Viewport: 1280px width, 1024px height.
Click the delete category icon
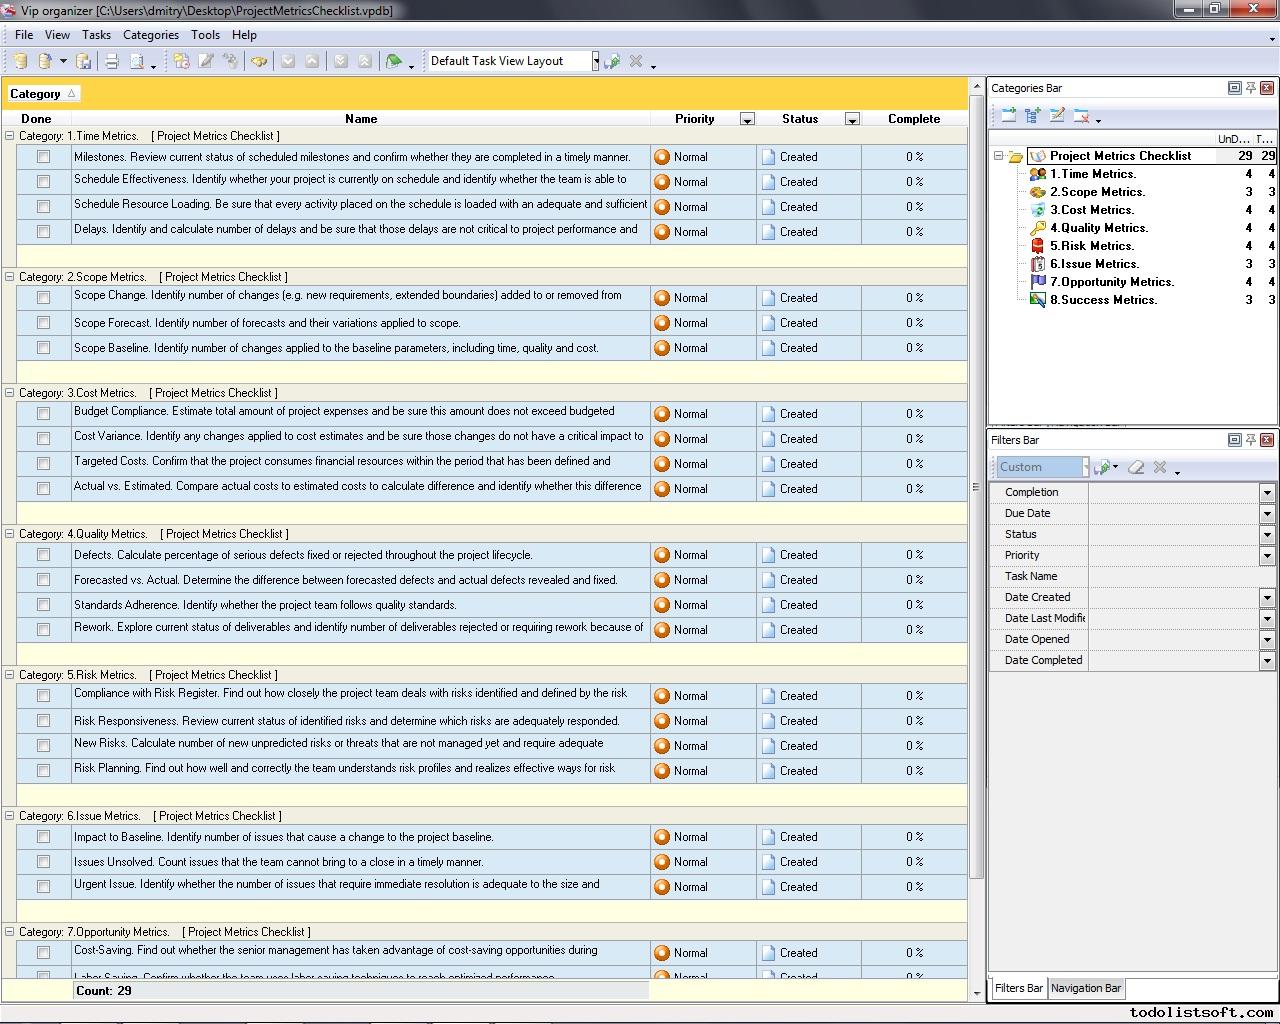[x=1081, y=116]
